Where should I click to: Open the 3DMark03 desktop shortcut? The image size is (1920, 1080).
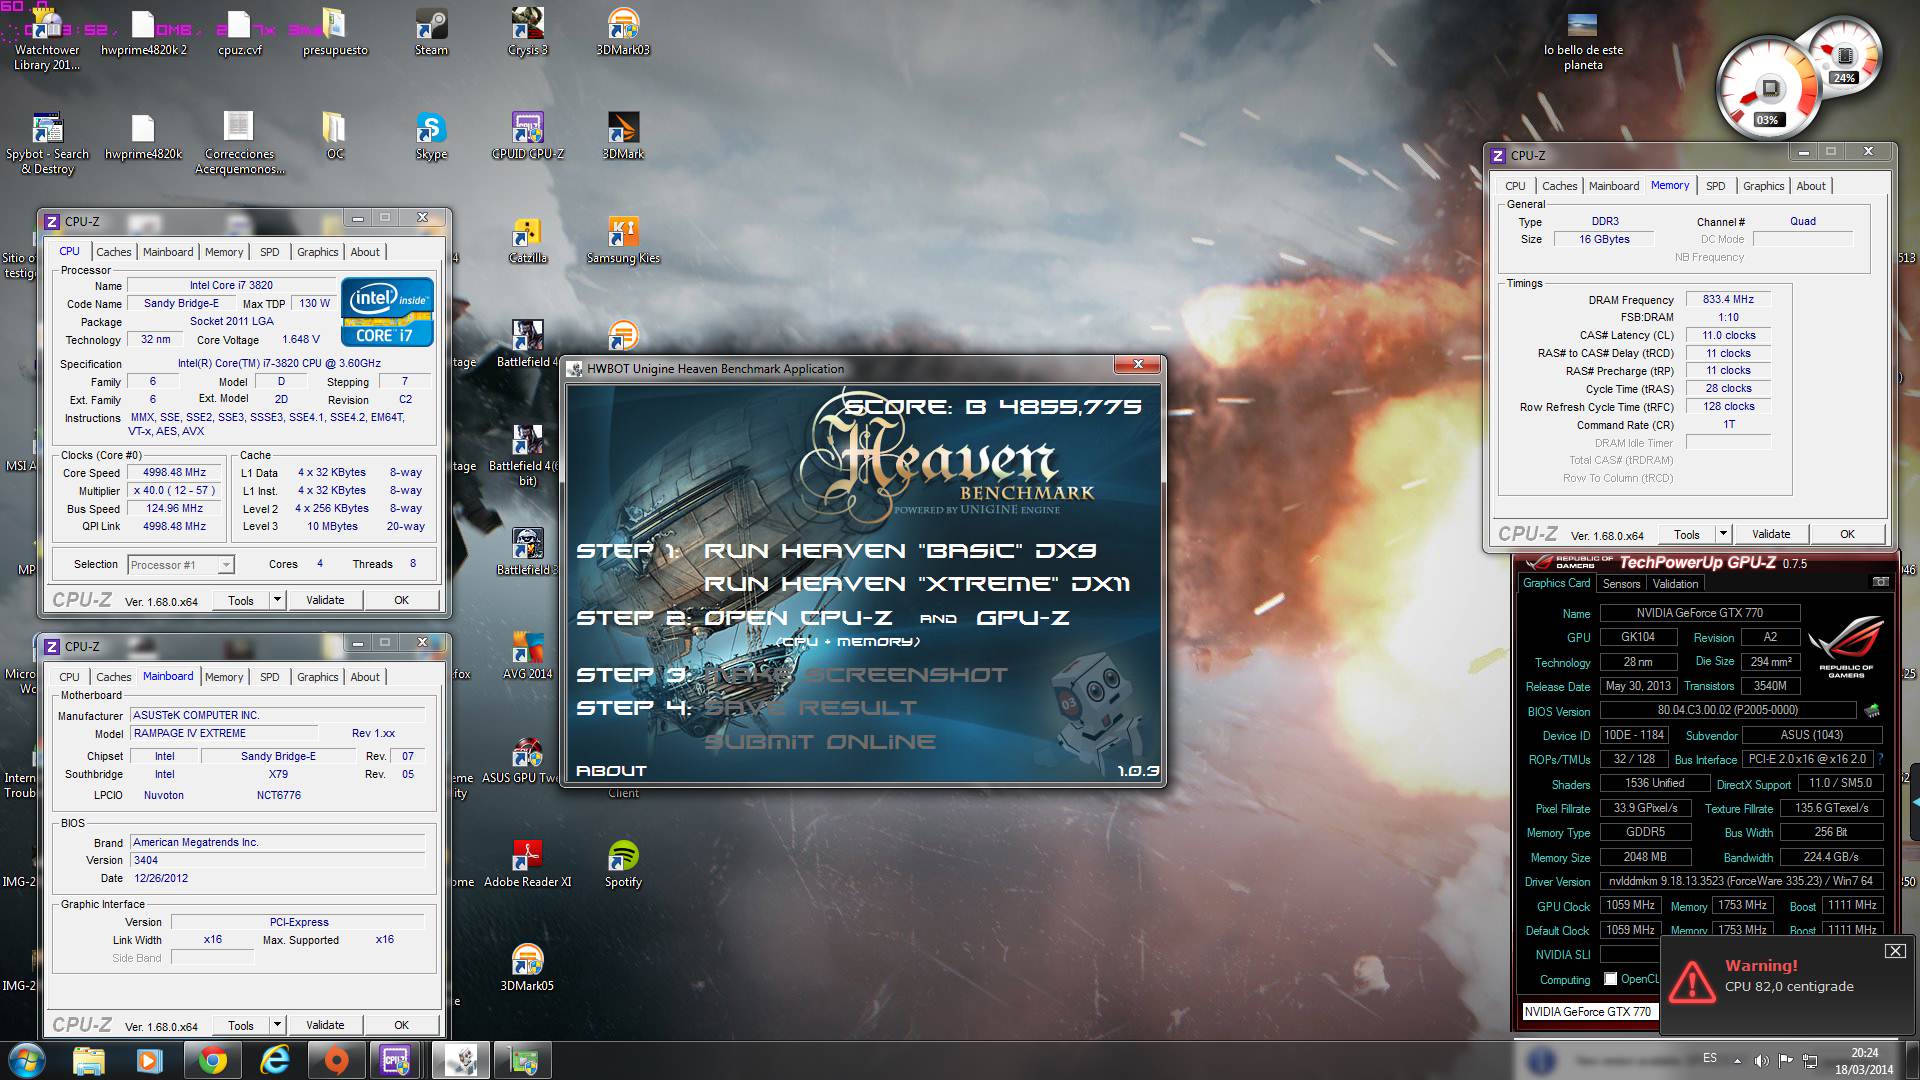point(623,32)
